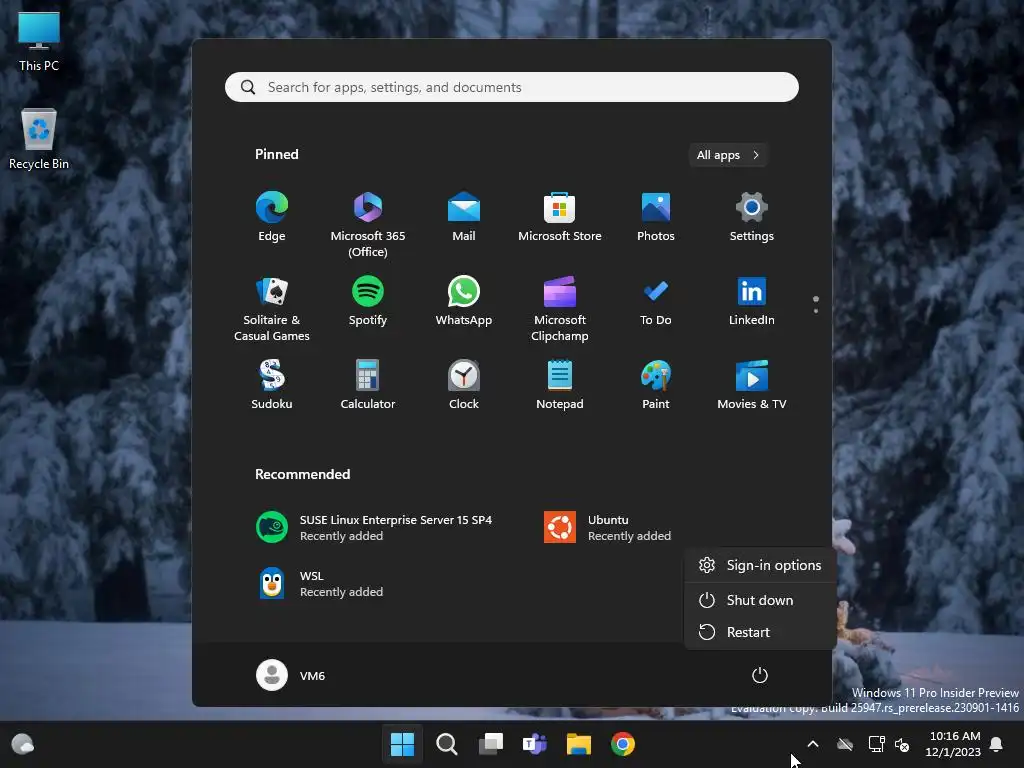Image resolution: width=1024 pixels, height=768 pixels.
Task: Click the muted volume tray icon
Action: pos(903,744)
